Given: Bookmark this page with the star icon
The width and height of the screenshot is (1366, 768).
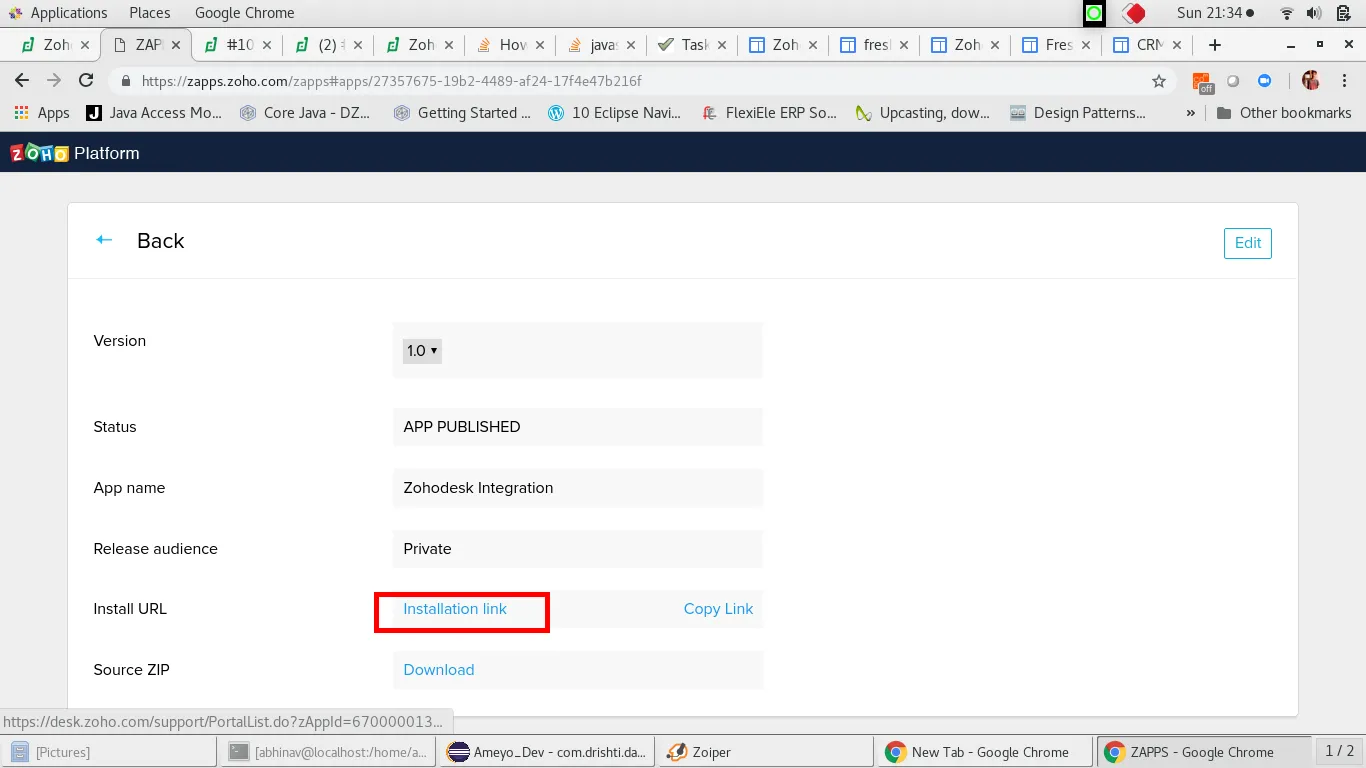Looking at the screenshot, I should [1159, 81].
